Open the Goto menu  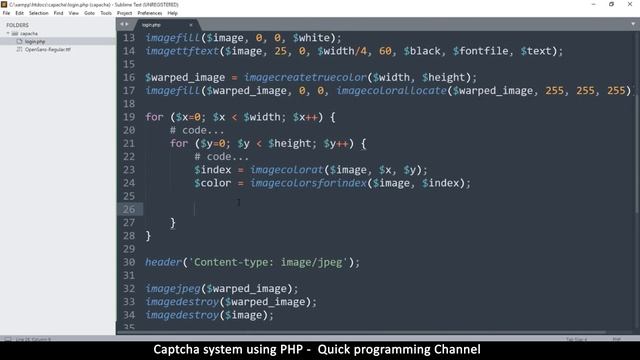(89, 13)
